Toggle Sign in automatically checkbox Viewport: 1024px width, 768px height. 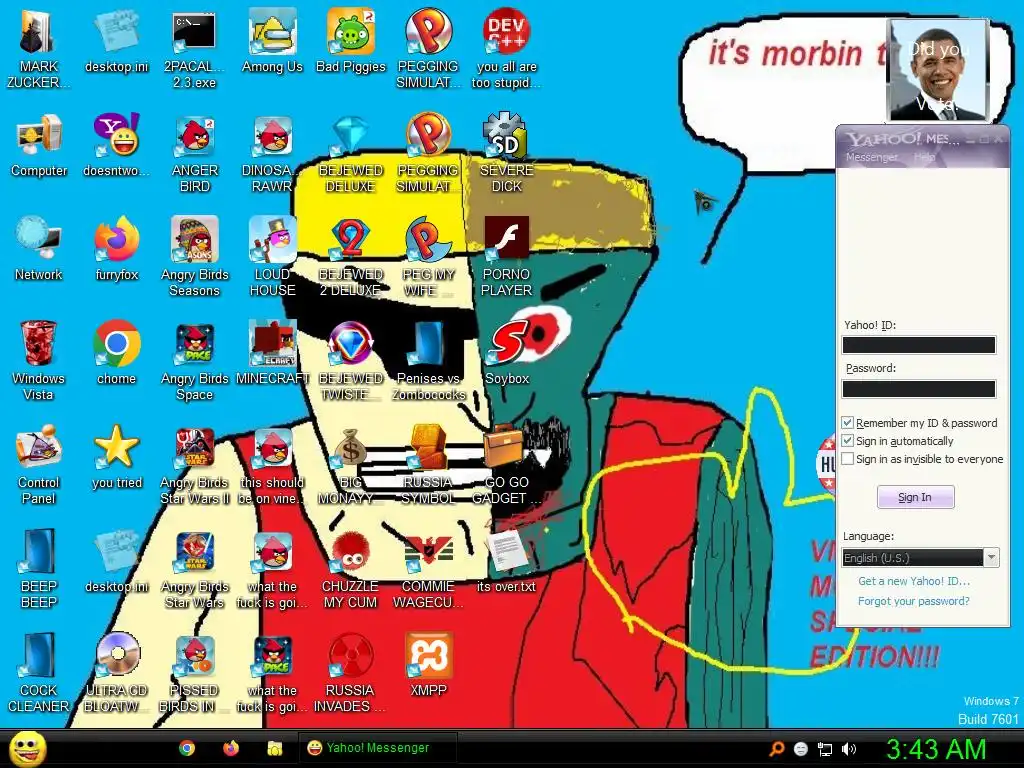click(848, 441)
